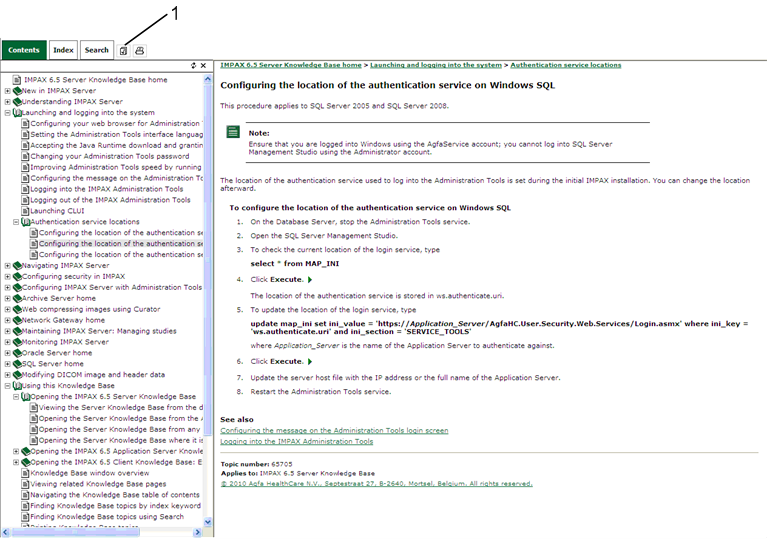Viewport: 768px width, 539px height.
Task: Select Opening the IMPAX 6.5 Client Knowledge Base
Action: 116,463
